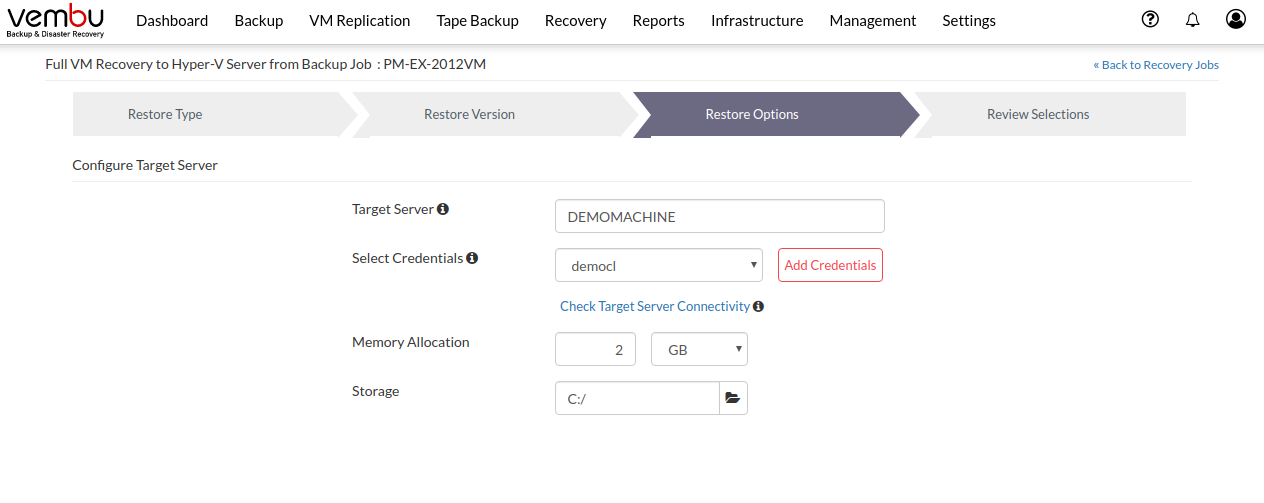The image size is (1264, 503).
Task: Follow the Back to Recovery Jobs link
Action: [x=1156, y=65]
